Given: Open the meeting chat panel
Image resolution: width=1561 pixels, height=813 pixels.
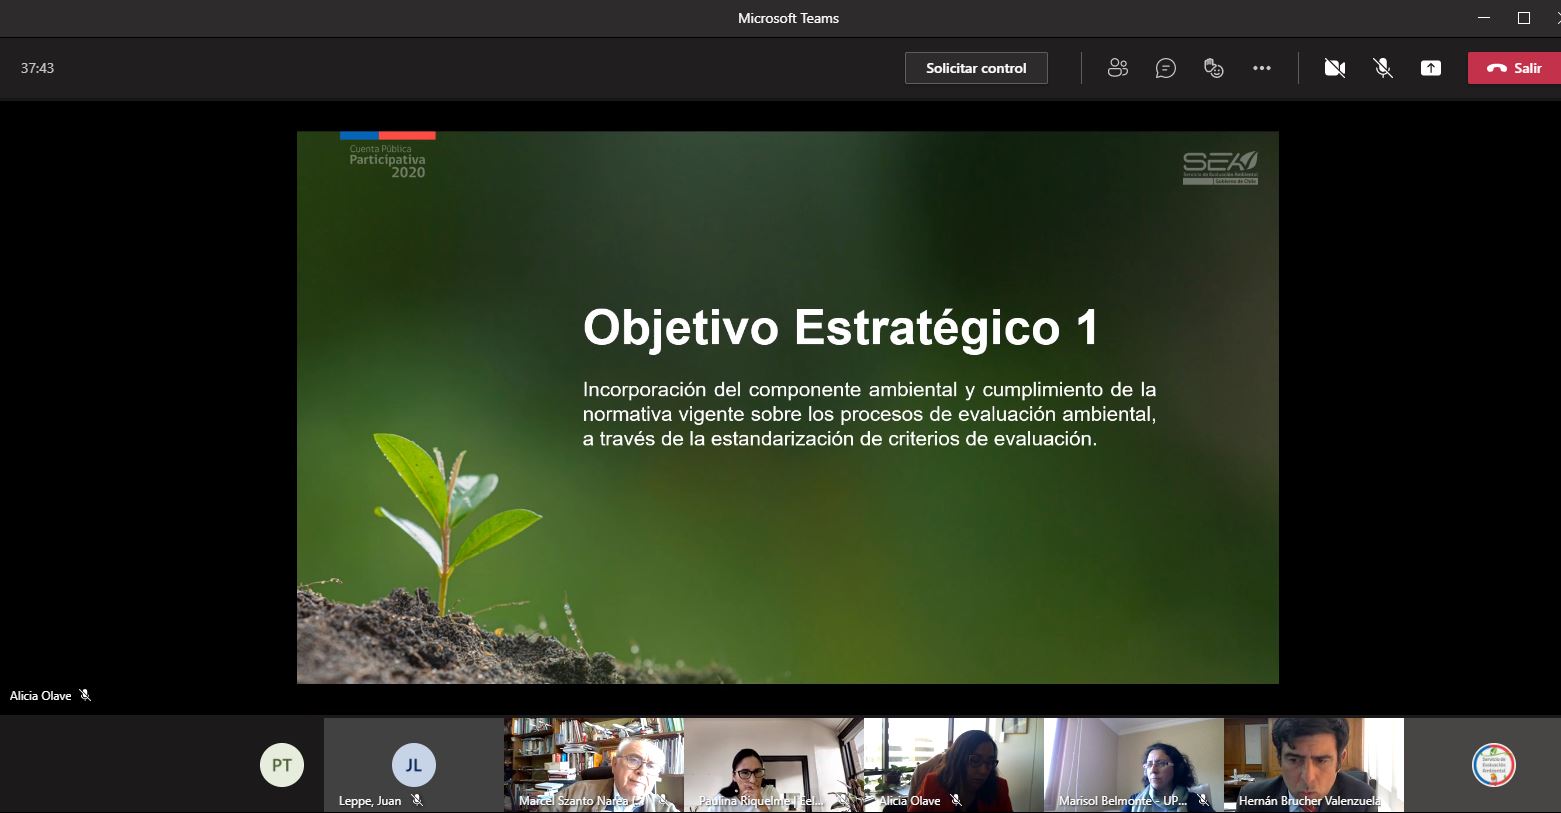Looking at the screenshot, I should tap(1165, 68).
